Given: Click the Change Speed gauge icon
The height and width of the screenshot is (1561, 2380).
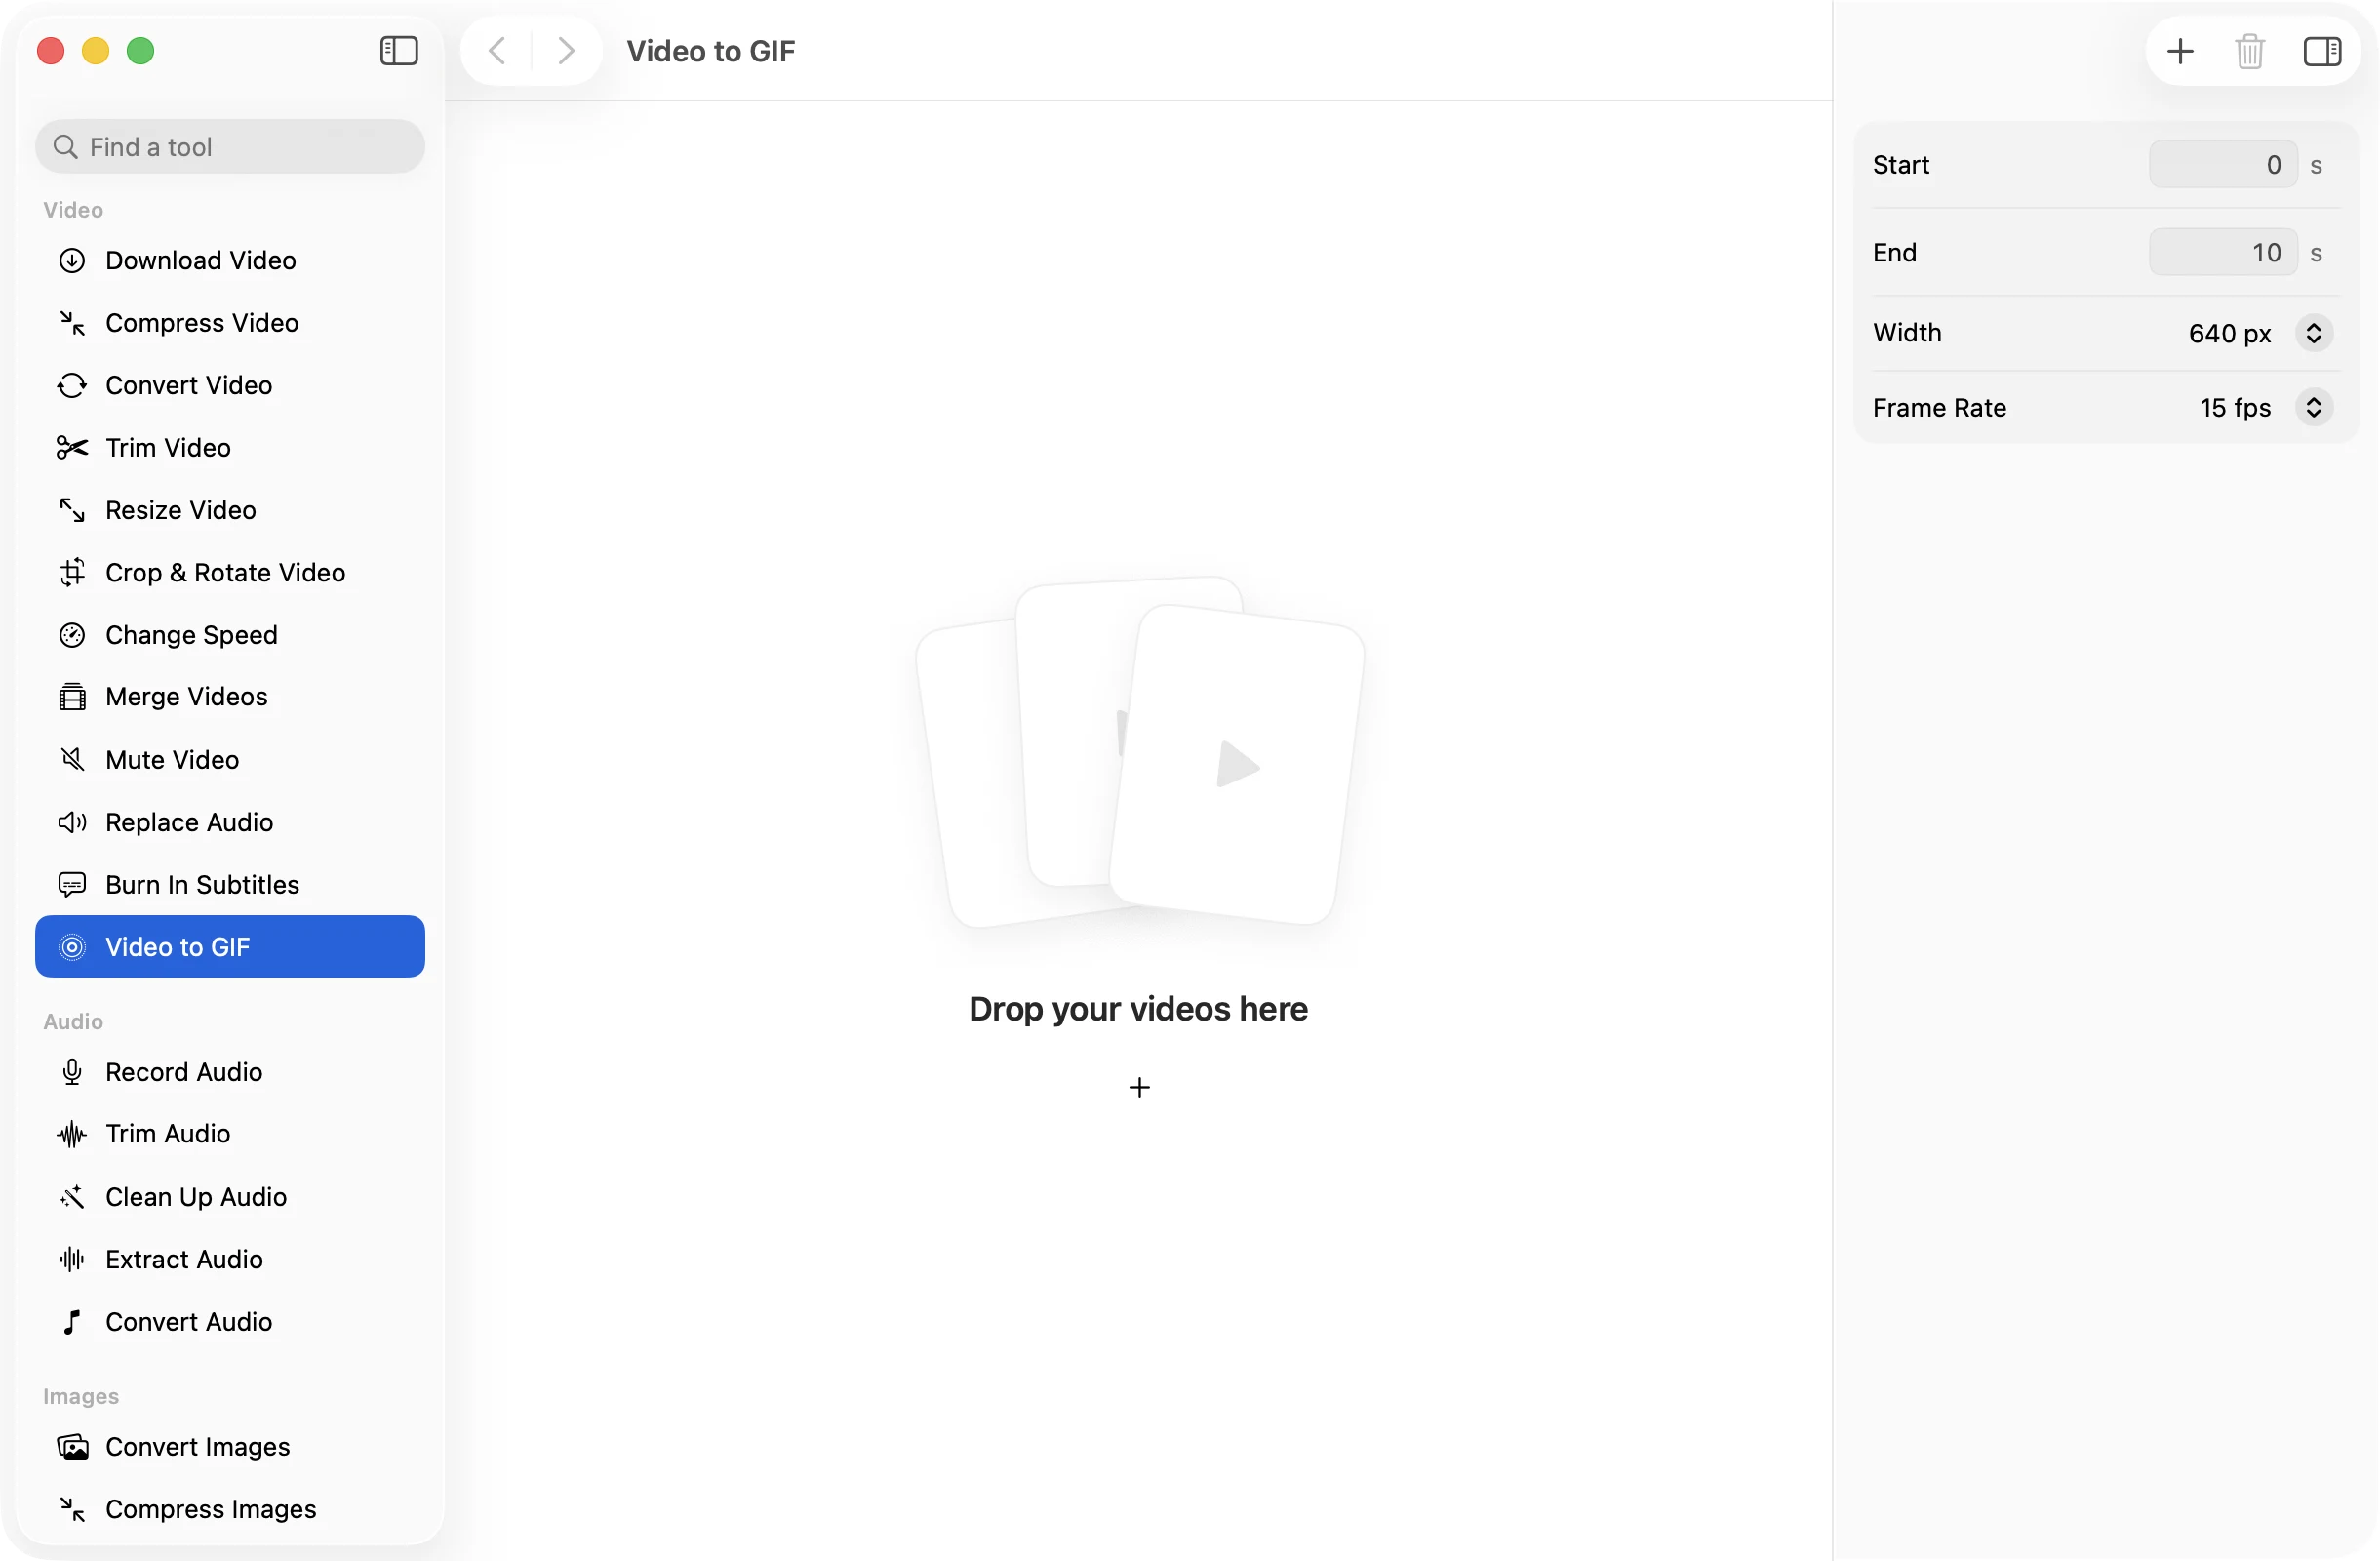Looking at the screenshot, I should (72, 635).
